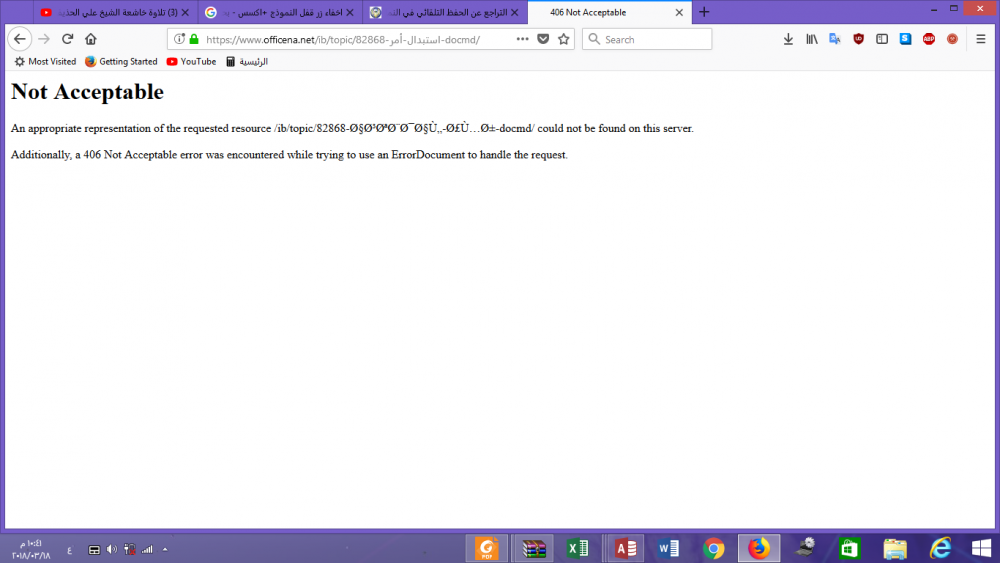This screenshot has height=563, width=1000.
Task: Open Windows Store from the taskbar
Action: pos(849,548)
